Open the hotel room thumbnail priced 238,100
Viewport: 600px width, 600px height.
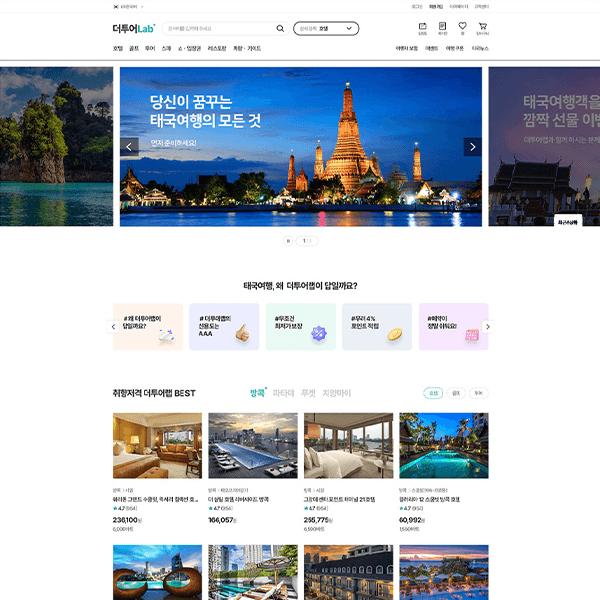coord(157,445)
